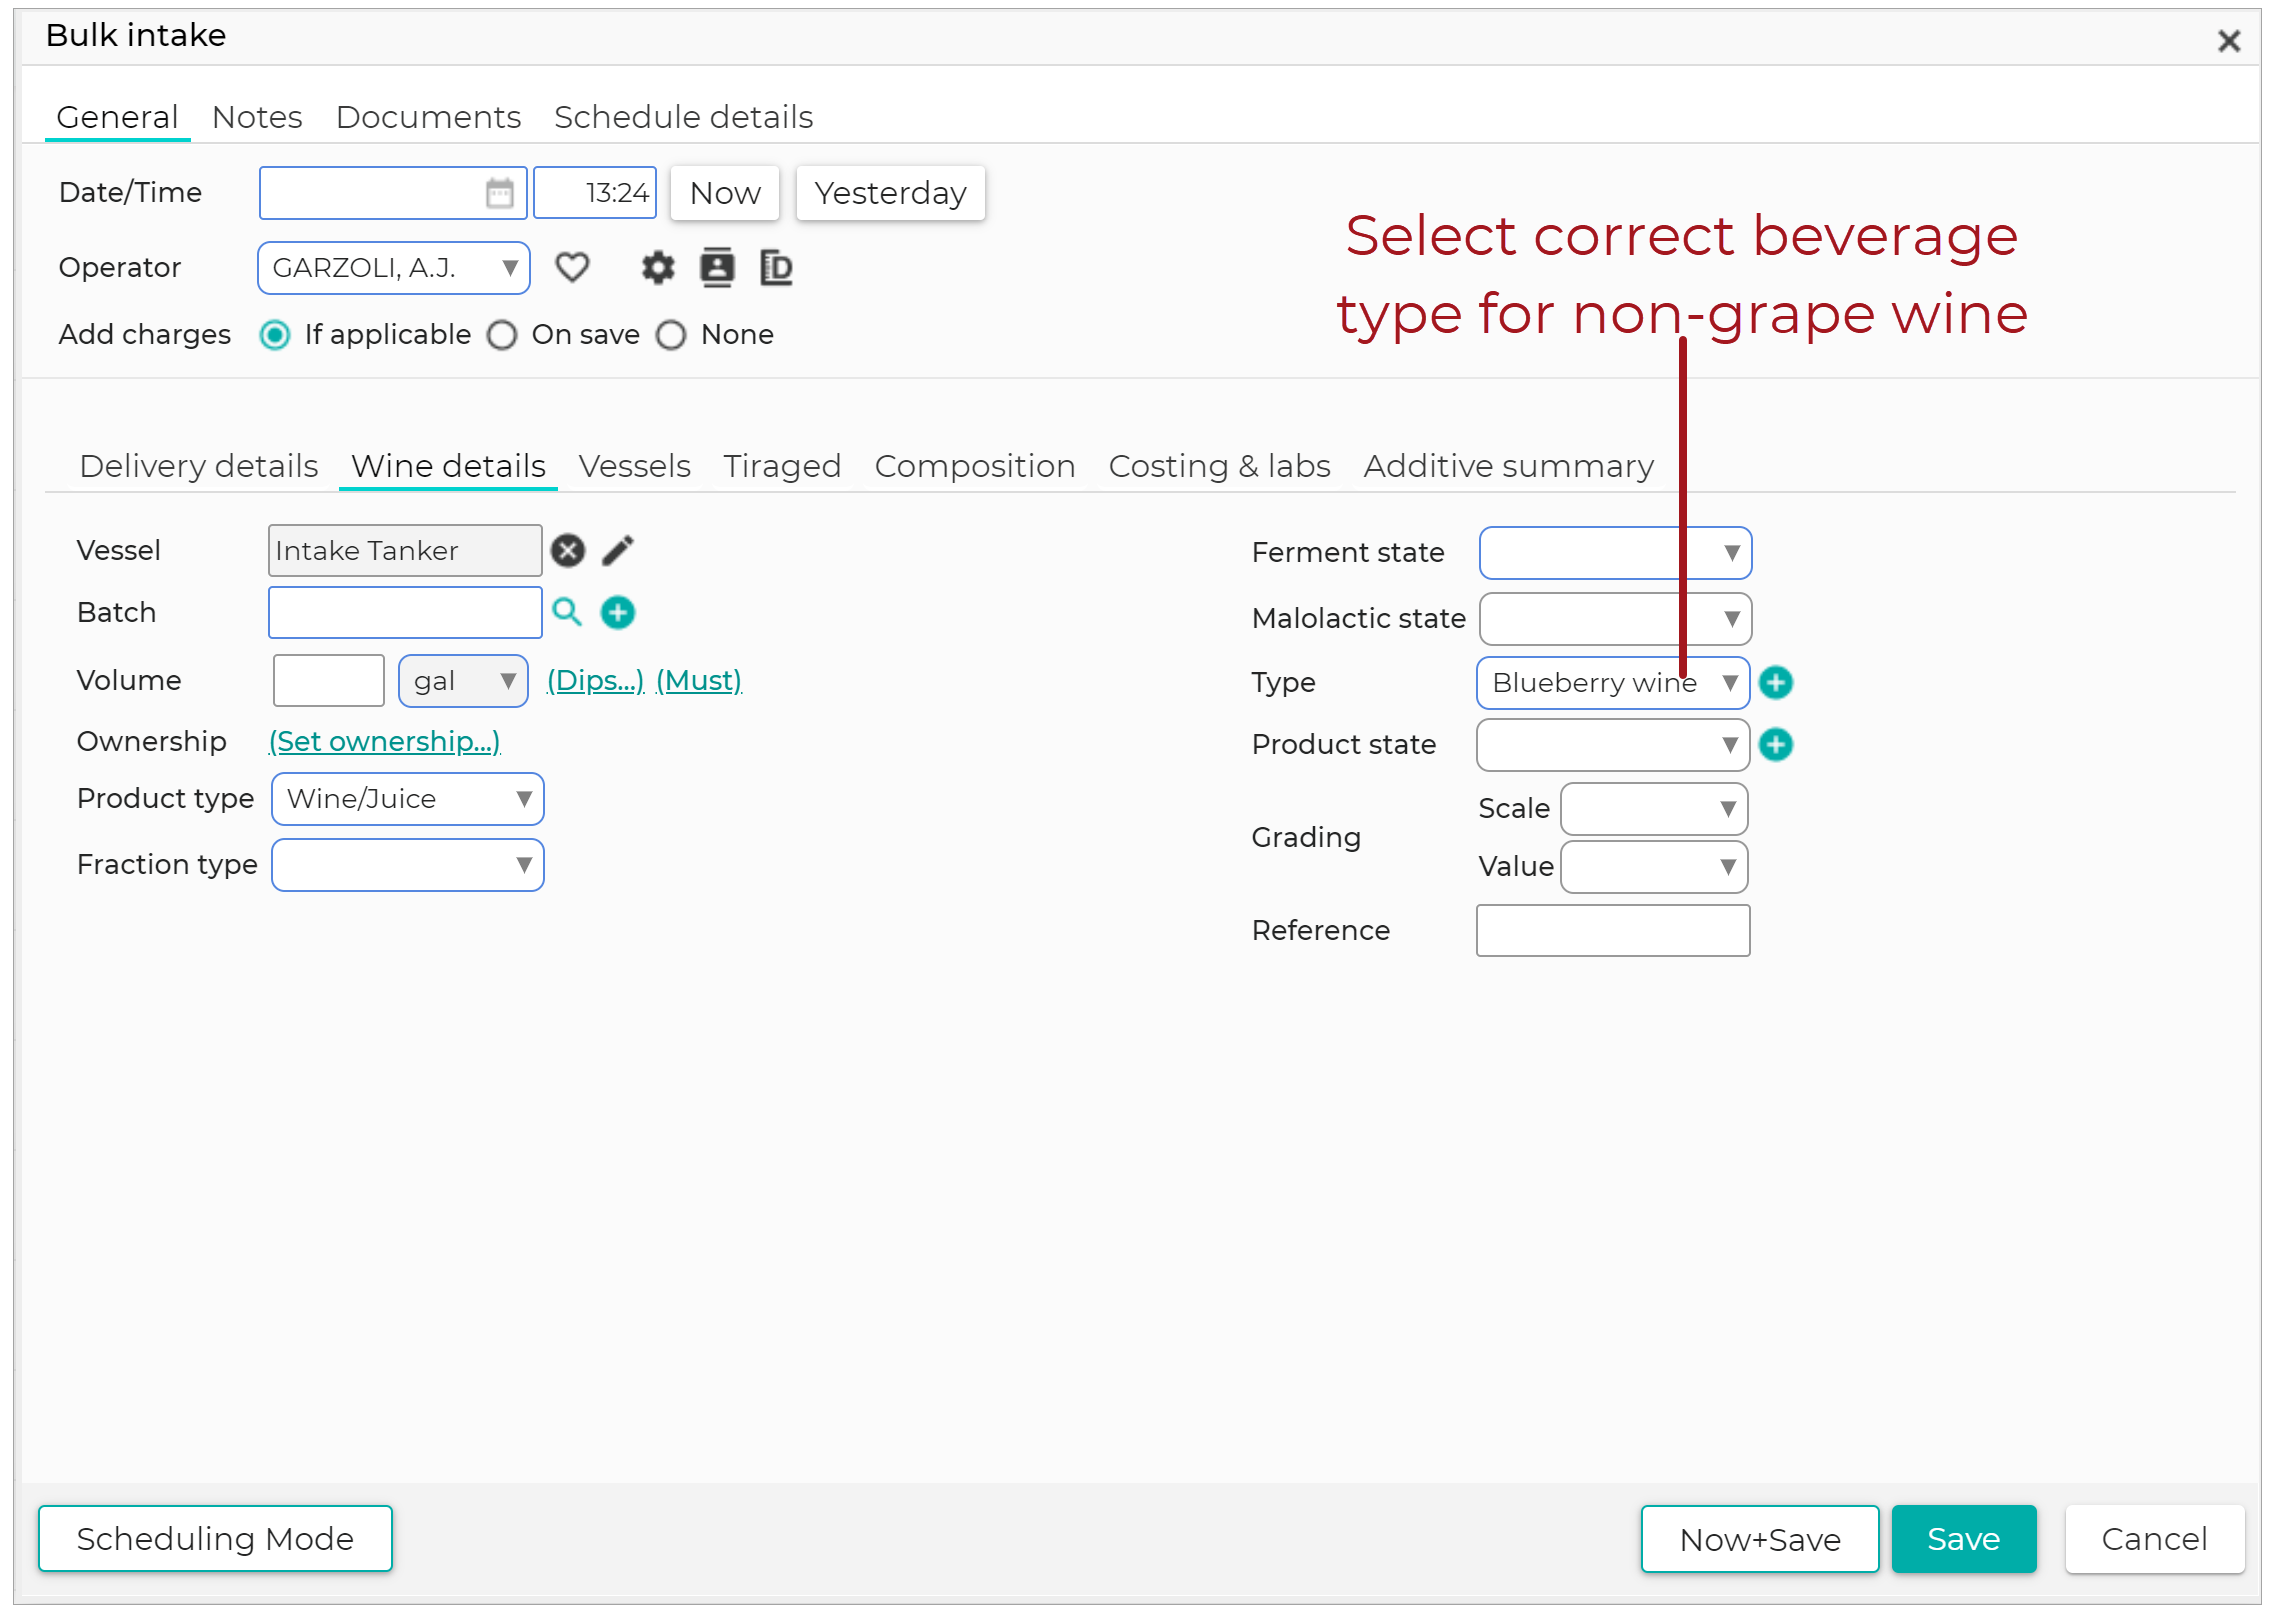Go to the Vessels tab
The height and width of the screenshot is (1622, 2273).
tap(634, 466)
